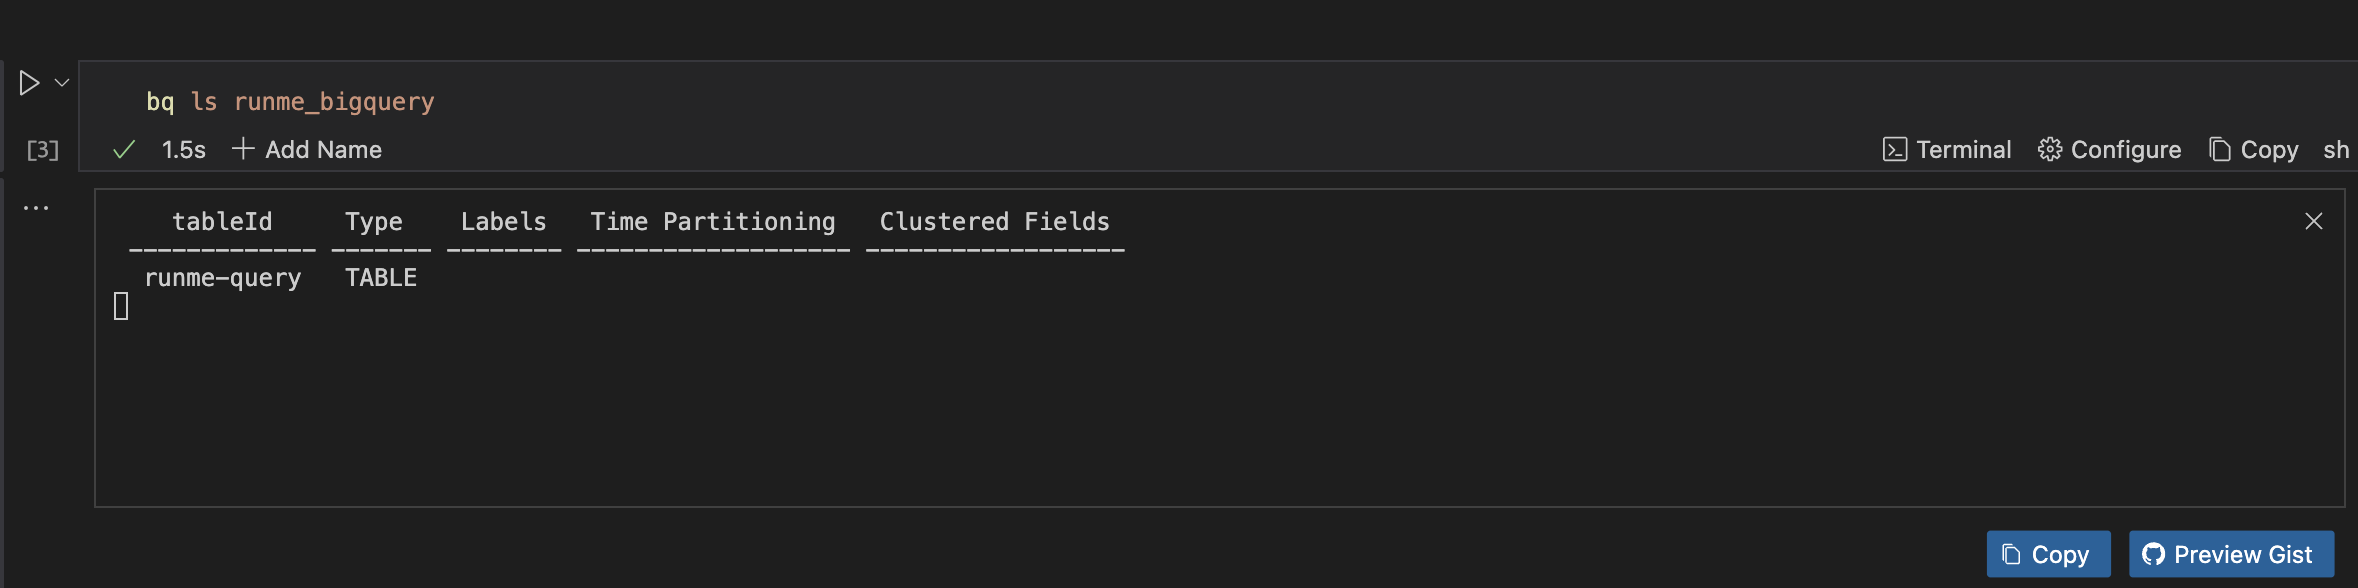Screen dimensions: 2358x588
Task: Click the bq ls command text
Action: click(290, 100)
